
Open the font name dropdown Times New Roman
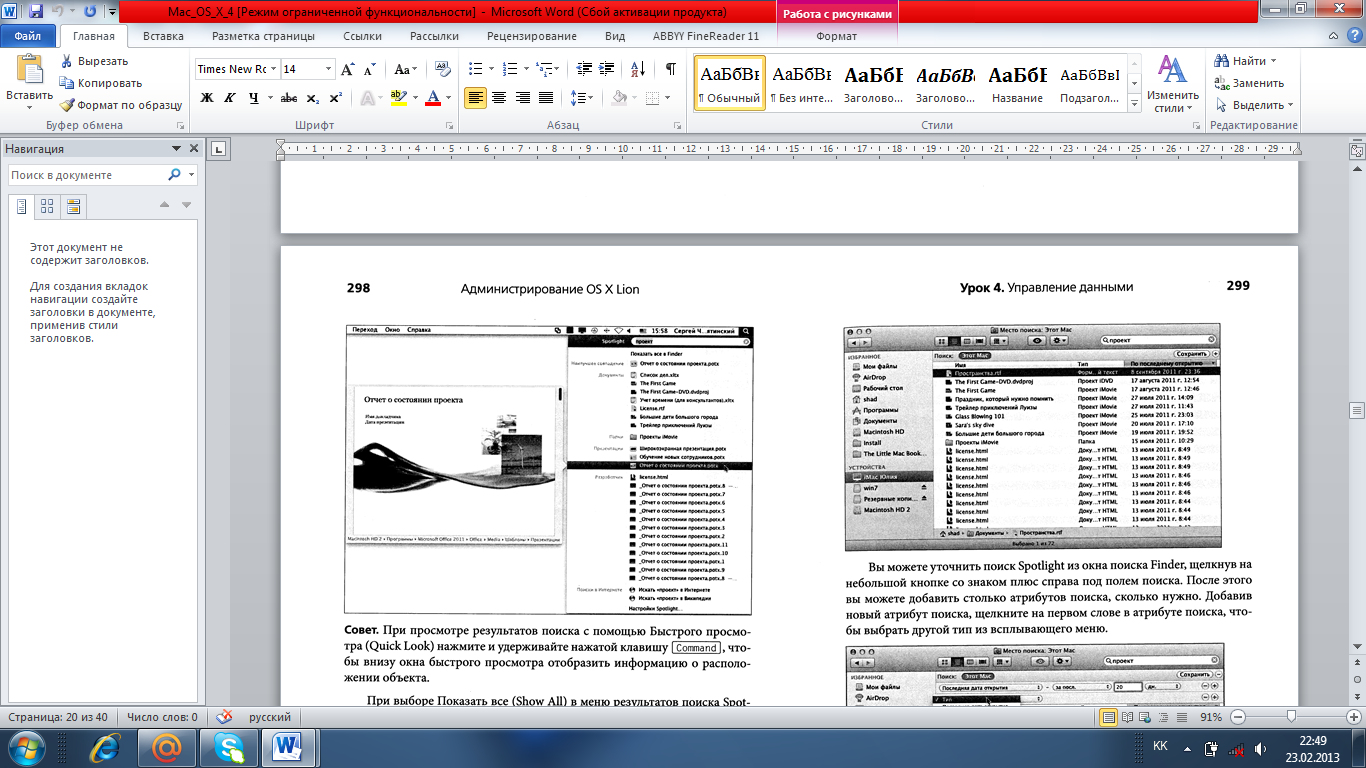273,69
